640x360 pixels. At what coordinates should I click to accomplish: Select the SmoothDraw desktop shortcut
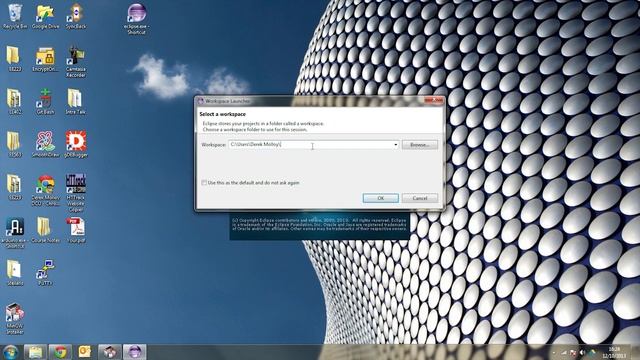tap(45, 144)
